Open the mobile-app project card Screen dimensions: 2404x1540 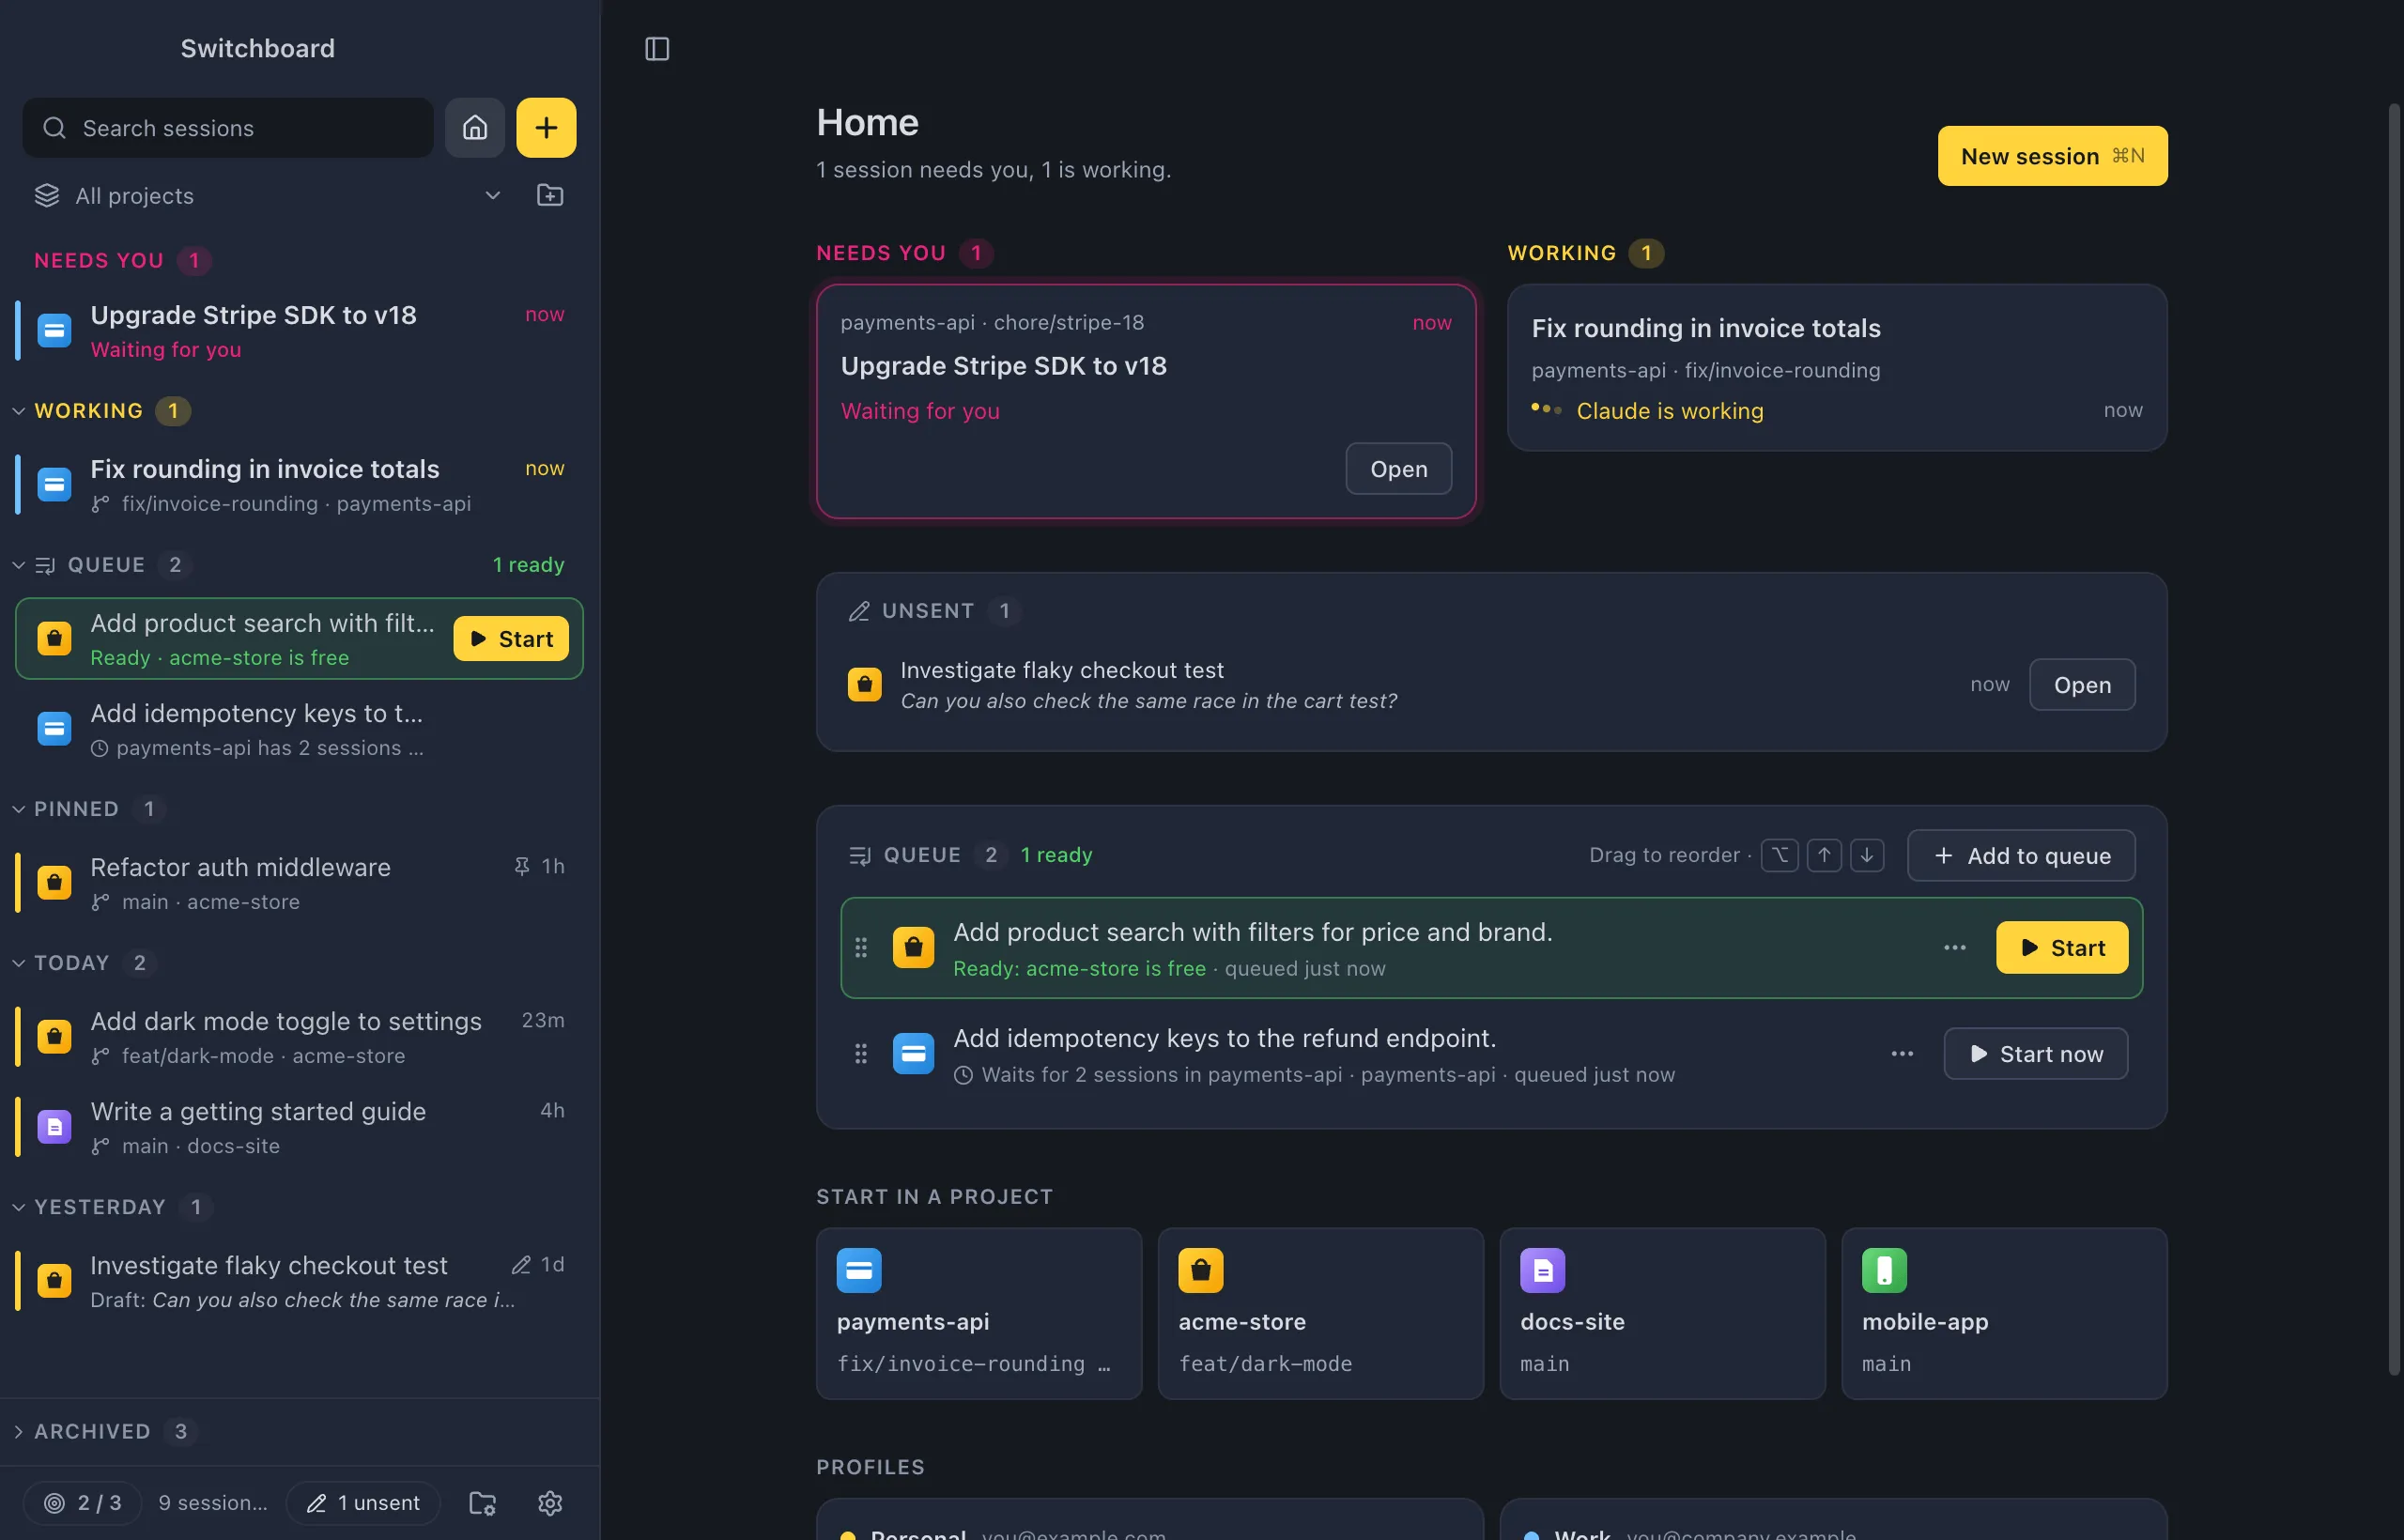[2004, 1314]
